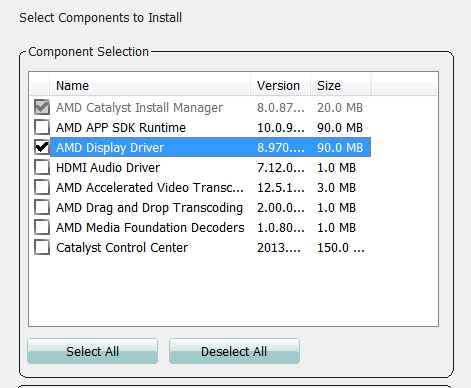Click the Select All button

92,351
